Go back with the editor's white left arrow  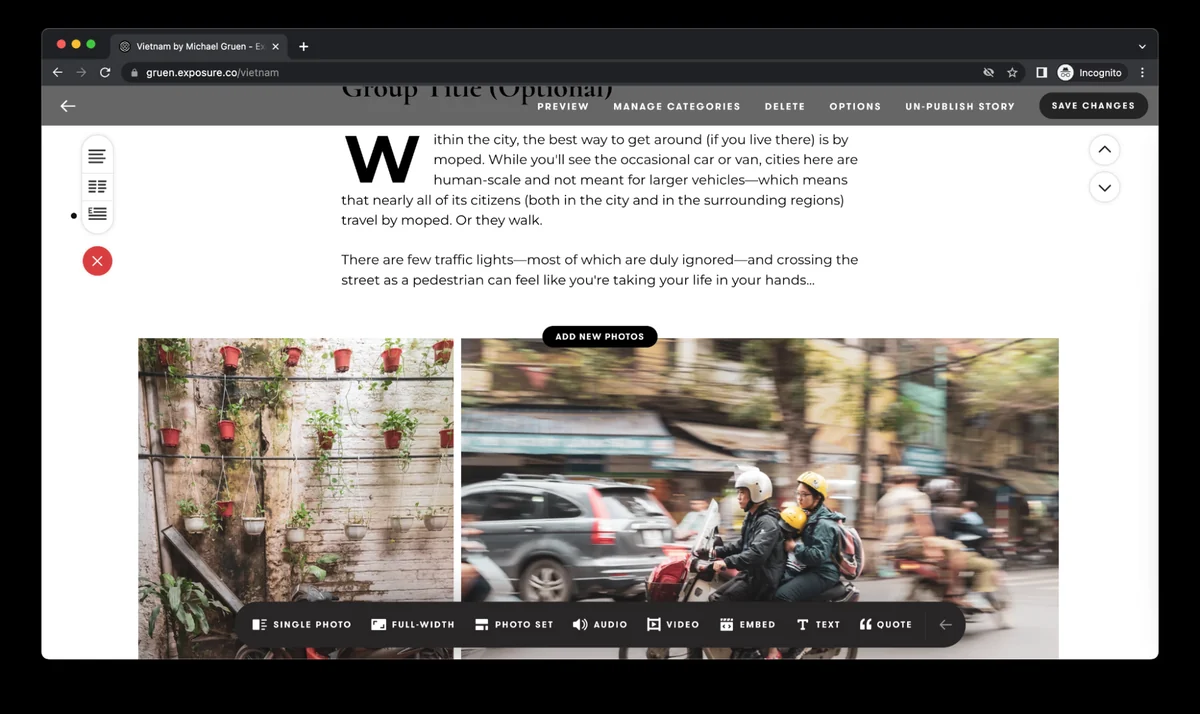[68, 106]
